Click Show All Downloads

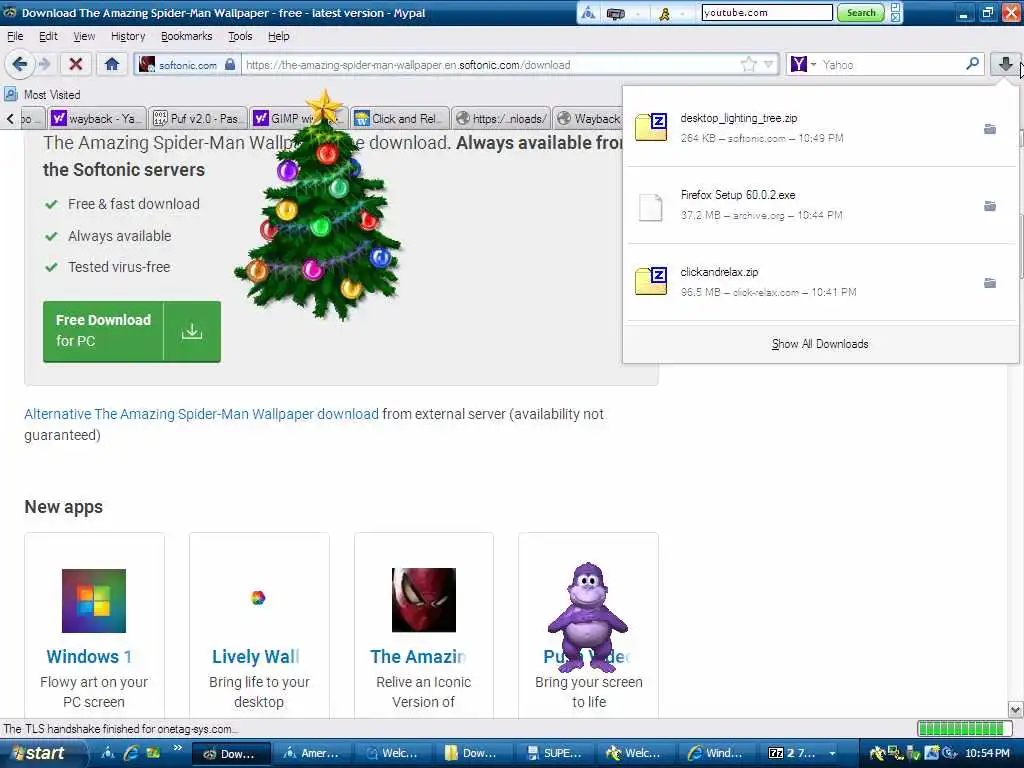(820, 344)
